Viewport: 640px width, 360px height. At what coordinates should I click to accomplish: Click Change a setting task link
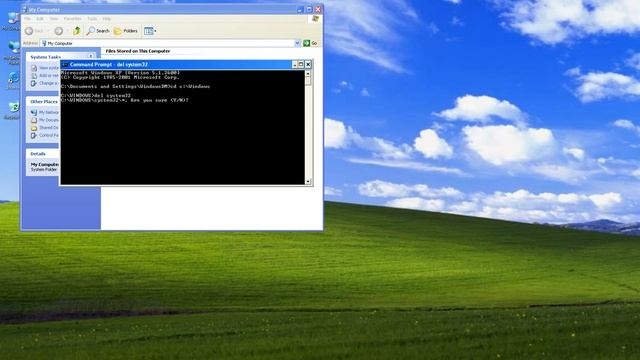(45, 83)
